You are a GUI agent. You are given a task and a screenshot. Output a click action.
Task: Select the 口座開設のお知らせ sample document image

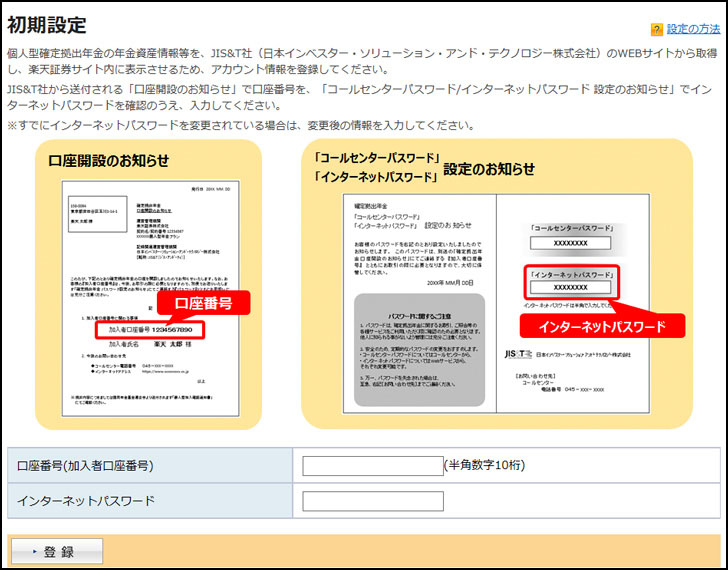[149, 298]
